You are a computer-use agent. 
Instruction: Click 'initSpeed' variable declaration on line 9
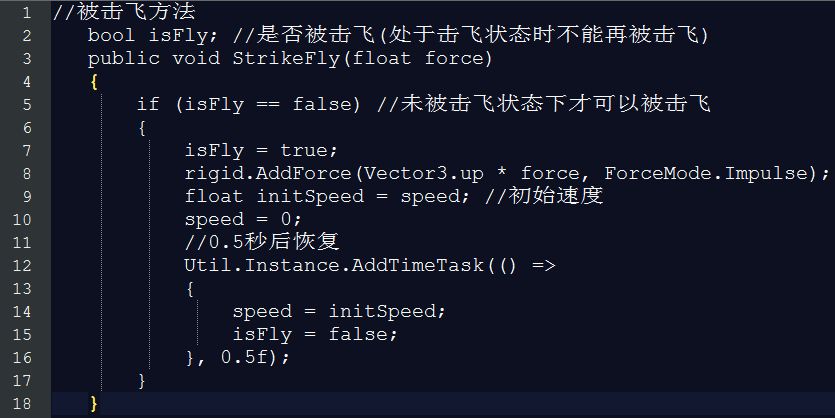(310, 196)
